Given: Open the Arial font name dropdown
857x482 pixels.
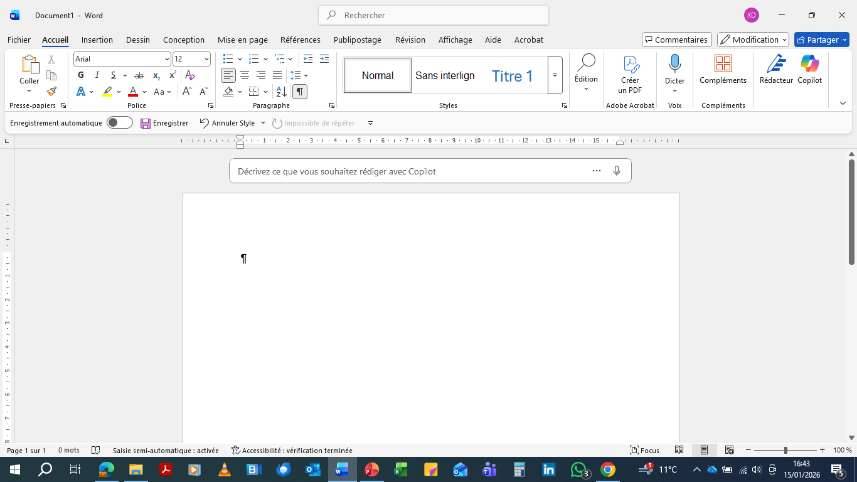Looking at the screenshot, I should [166, 59].
